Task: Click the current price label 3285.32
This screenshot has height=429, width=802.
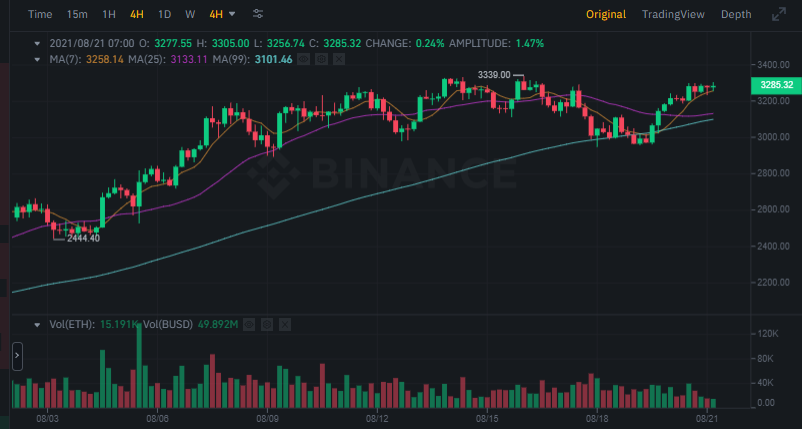Action: 776,85
